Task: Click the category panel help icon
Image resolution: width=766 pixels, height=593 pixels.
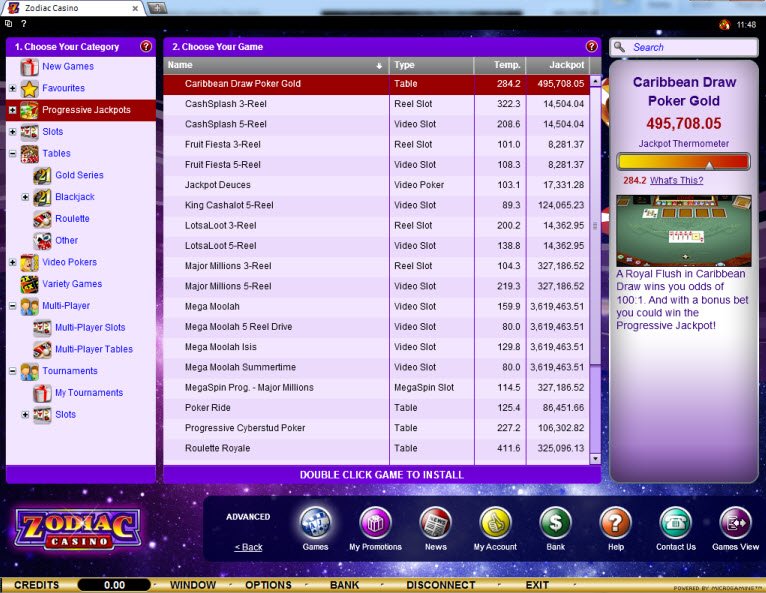Action: (x=146, y=46)
